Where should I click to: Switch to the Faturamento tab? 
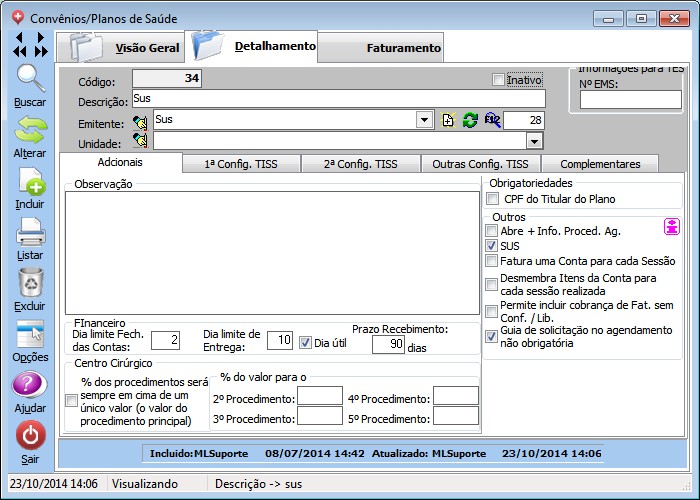pyautogui.click(x=403, y=47)
